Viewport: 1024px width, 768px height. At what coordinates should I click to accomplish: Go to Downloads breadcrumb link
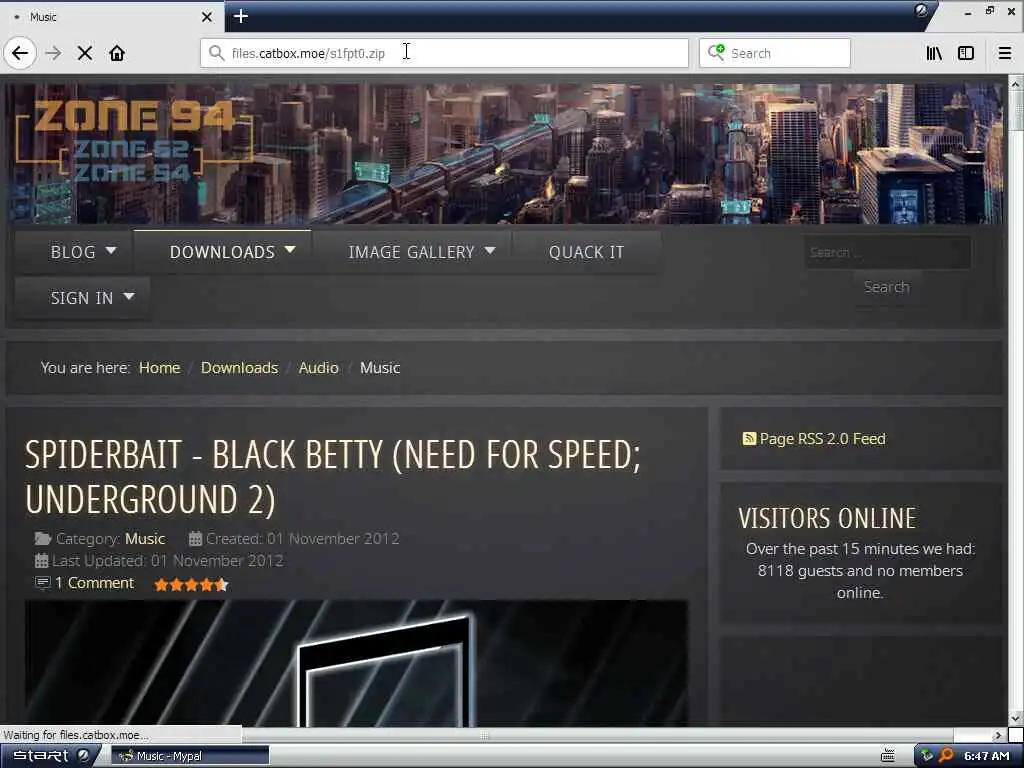point(239,368)
